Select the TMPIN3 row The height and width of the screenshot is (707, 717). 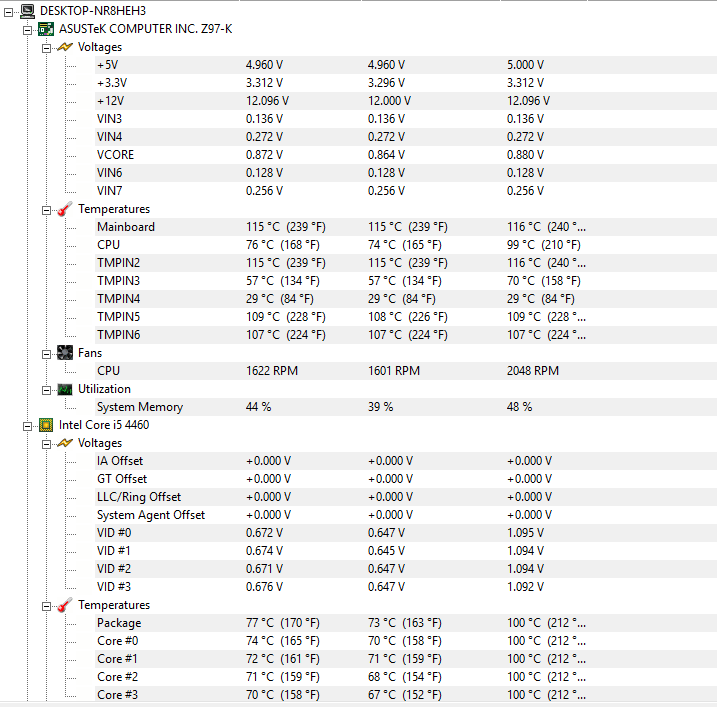tap(406, 281)
